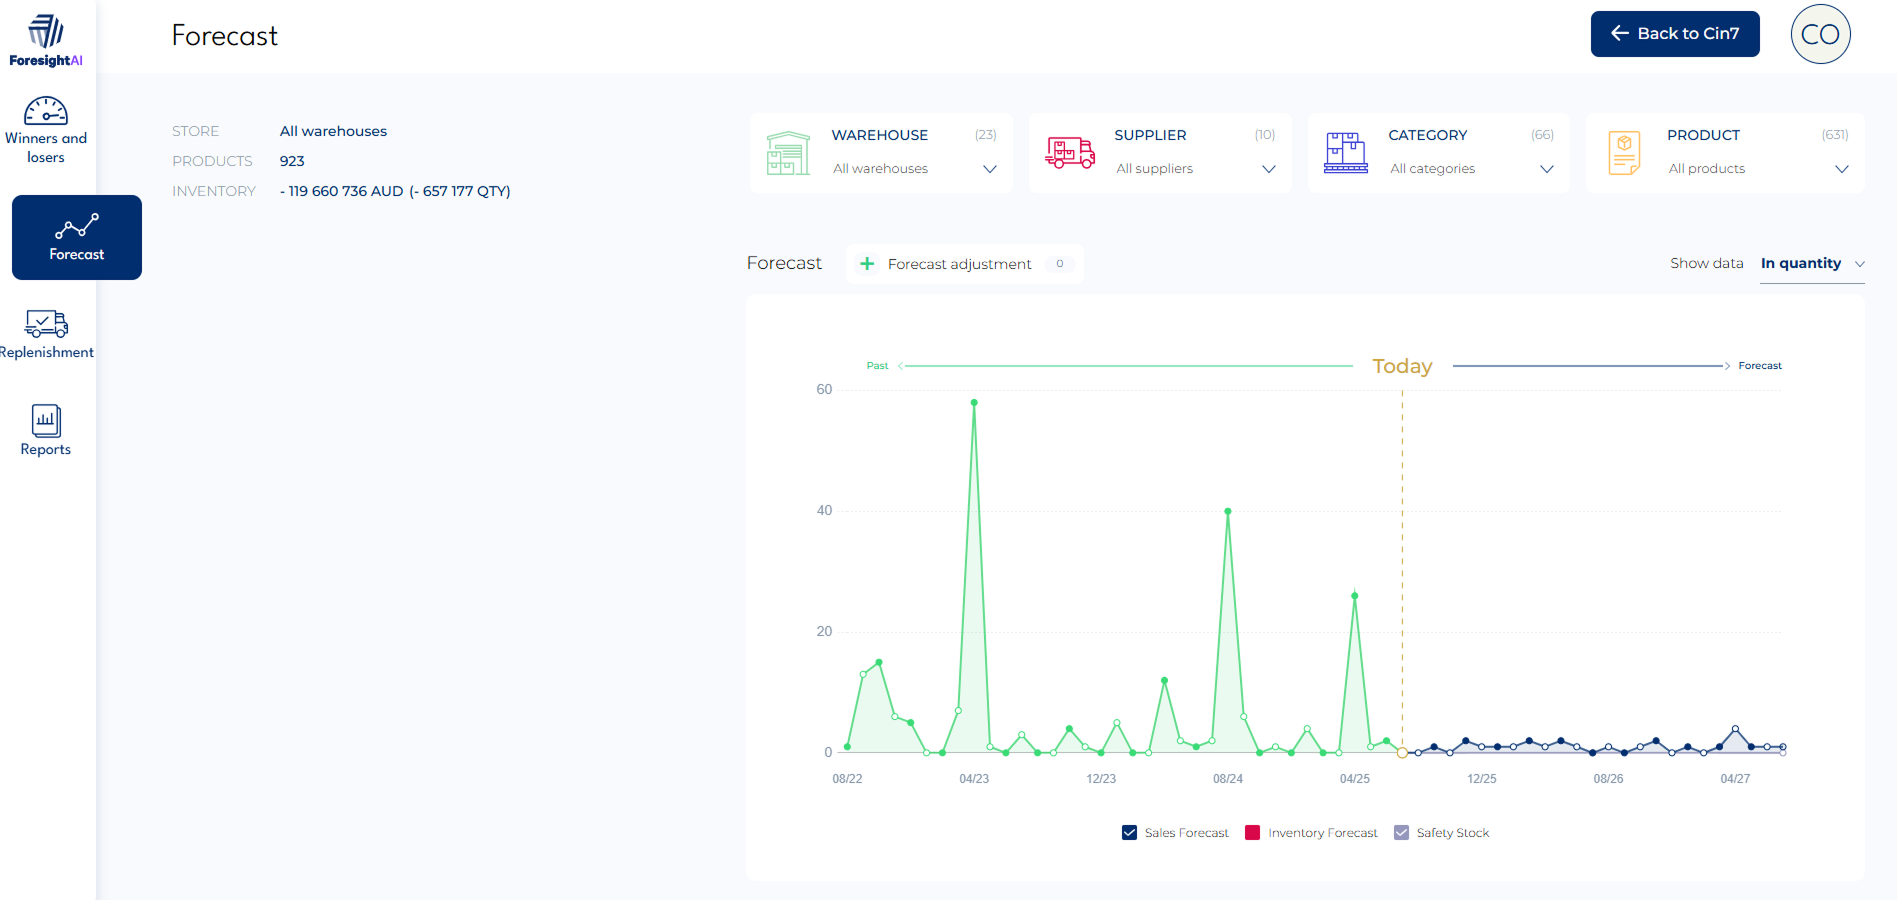Click the Back to Cin7 button
Screen dimensions: 1897x900
click(1674, 33)
